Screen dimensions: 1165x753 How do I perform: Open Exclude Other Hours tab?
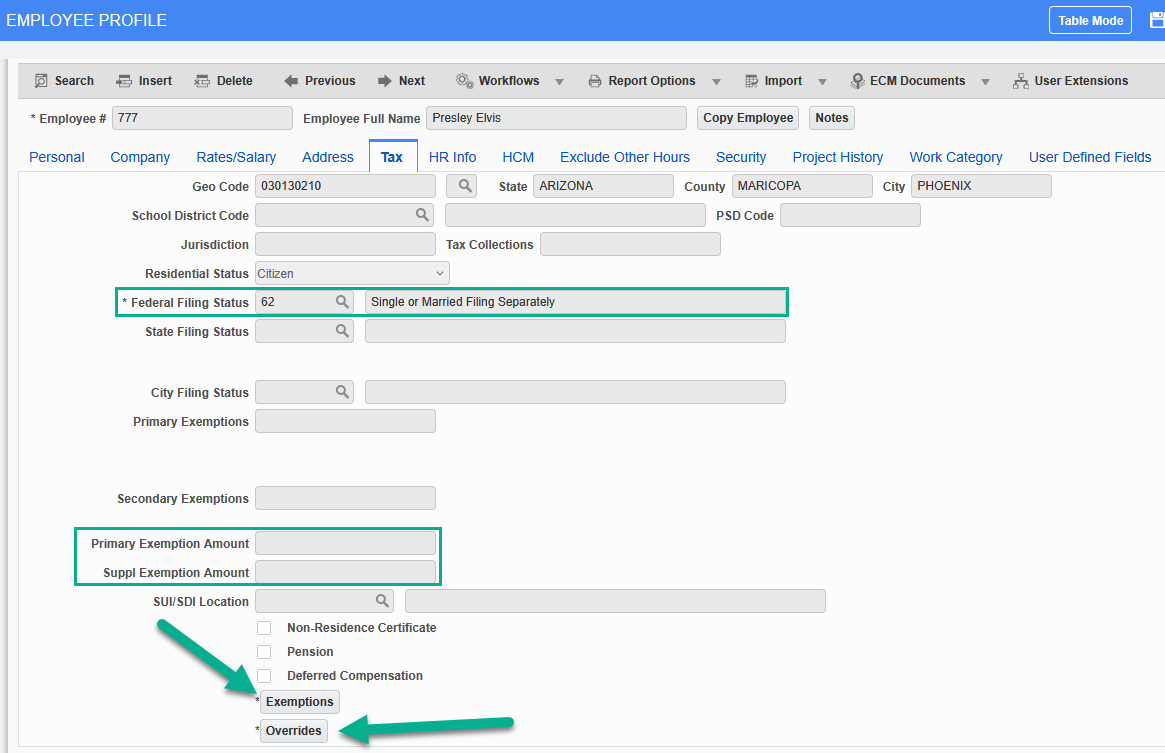[625, 157]
